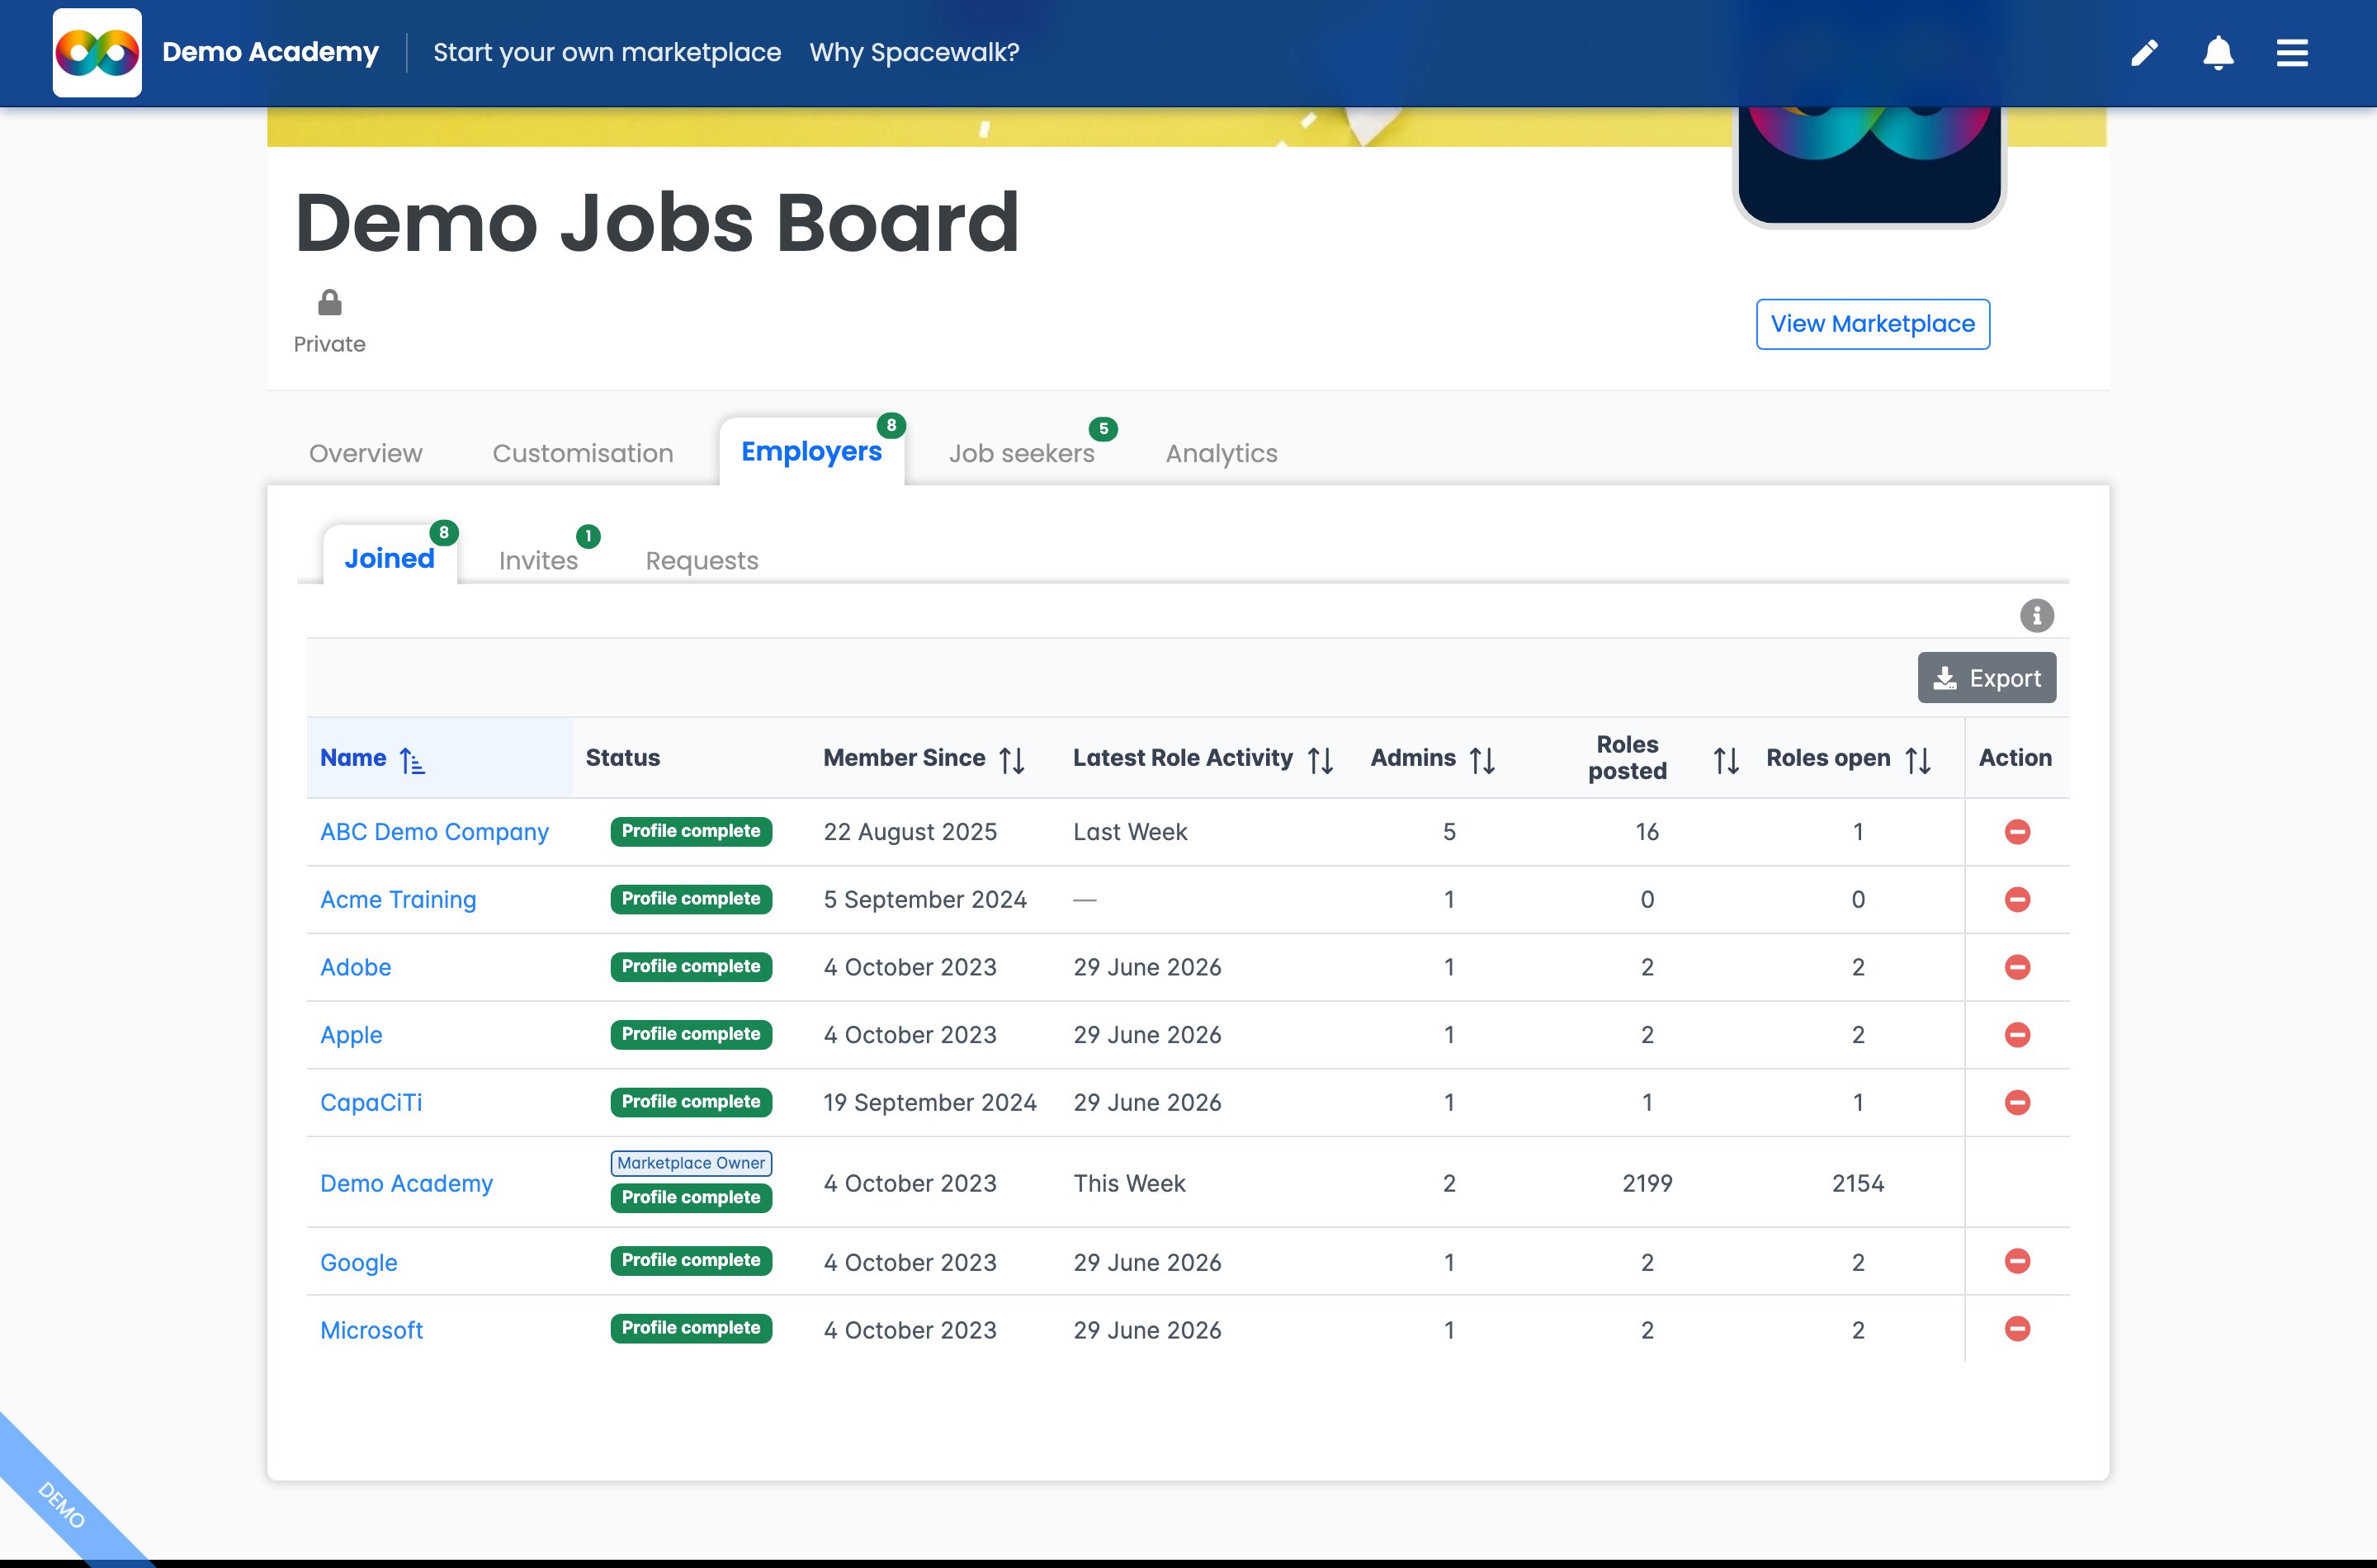Screen dimensions: 2377x1568
Task: Click the Last Week activity cell
Action: point(1130,832)
